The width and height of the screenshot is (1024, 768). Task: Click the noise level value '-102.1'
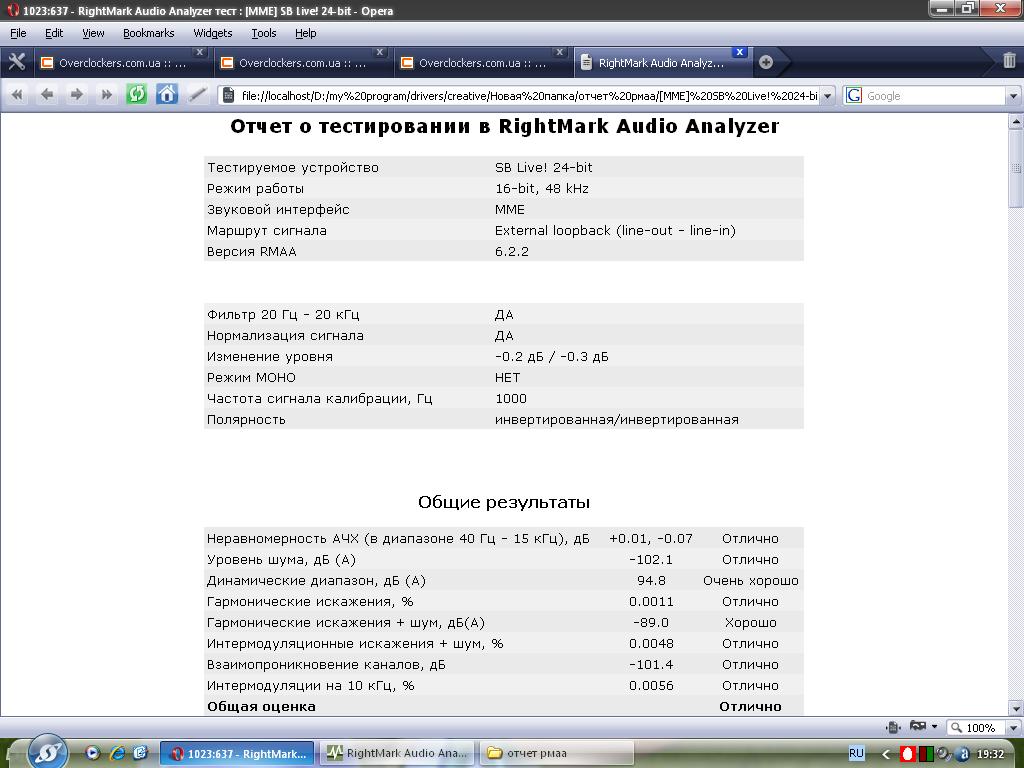coord(650,560)
